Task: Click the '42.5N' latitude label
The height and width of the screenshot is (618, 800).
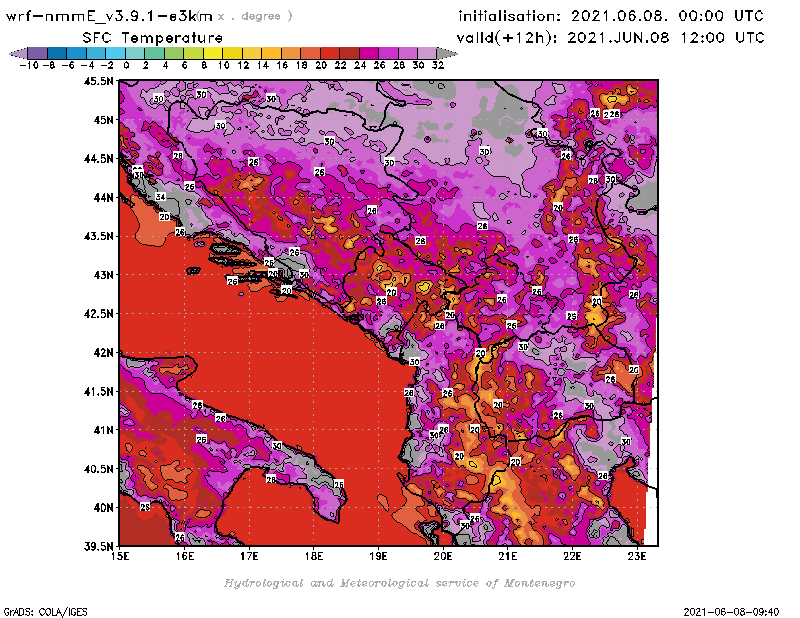Action: point(98,314)
